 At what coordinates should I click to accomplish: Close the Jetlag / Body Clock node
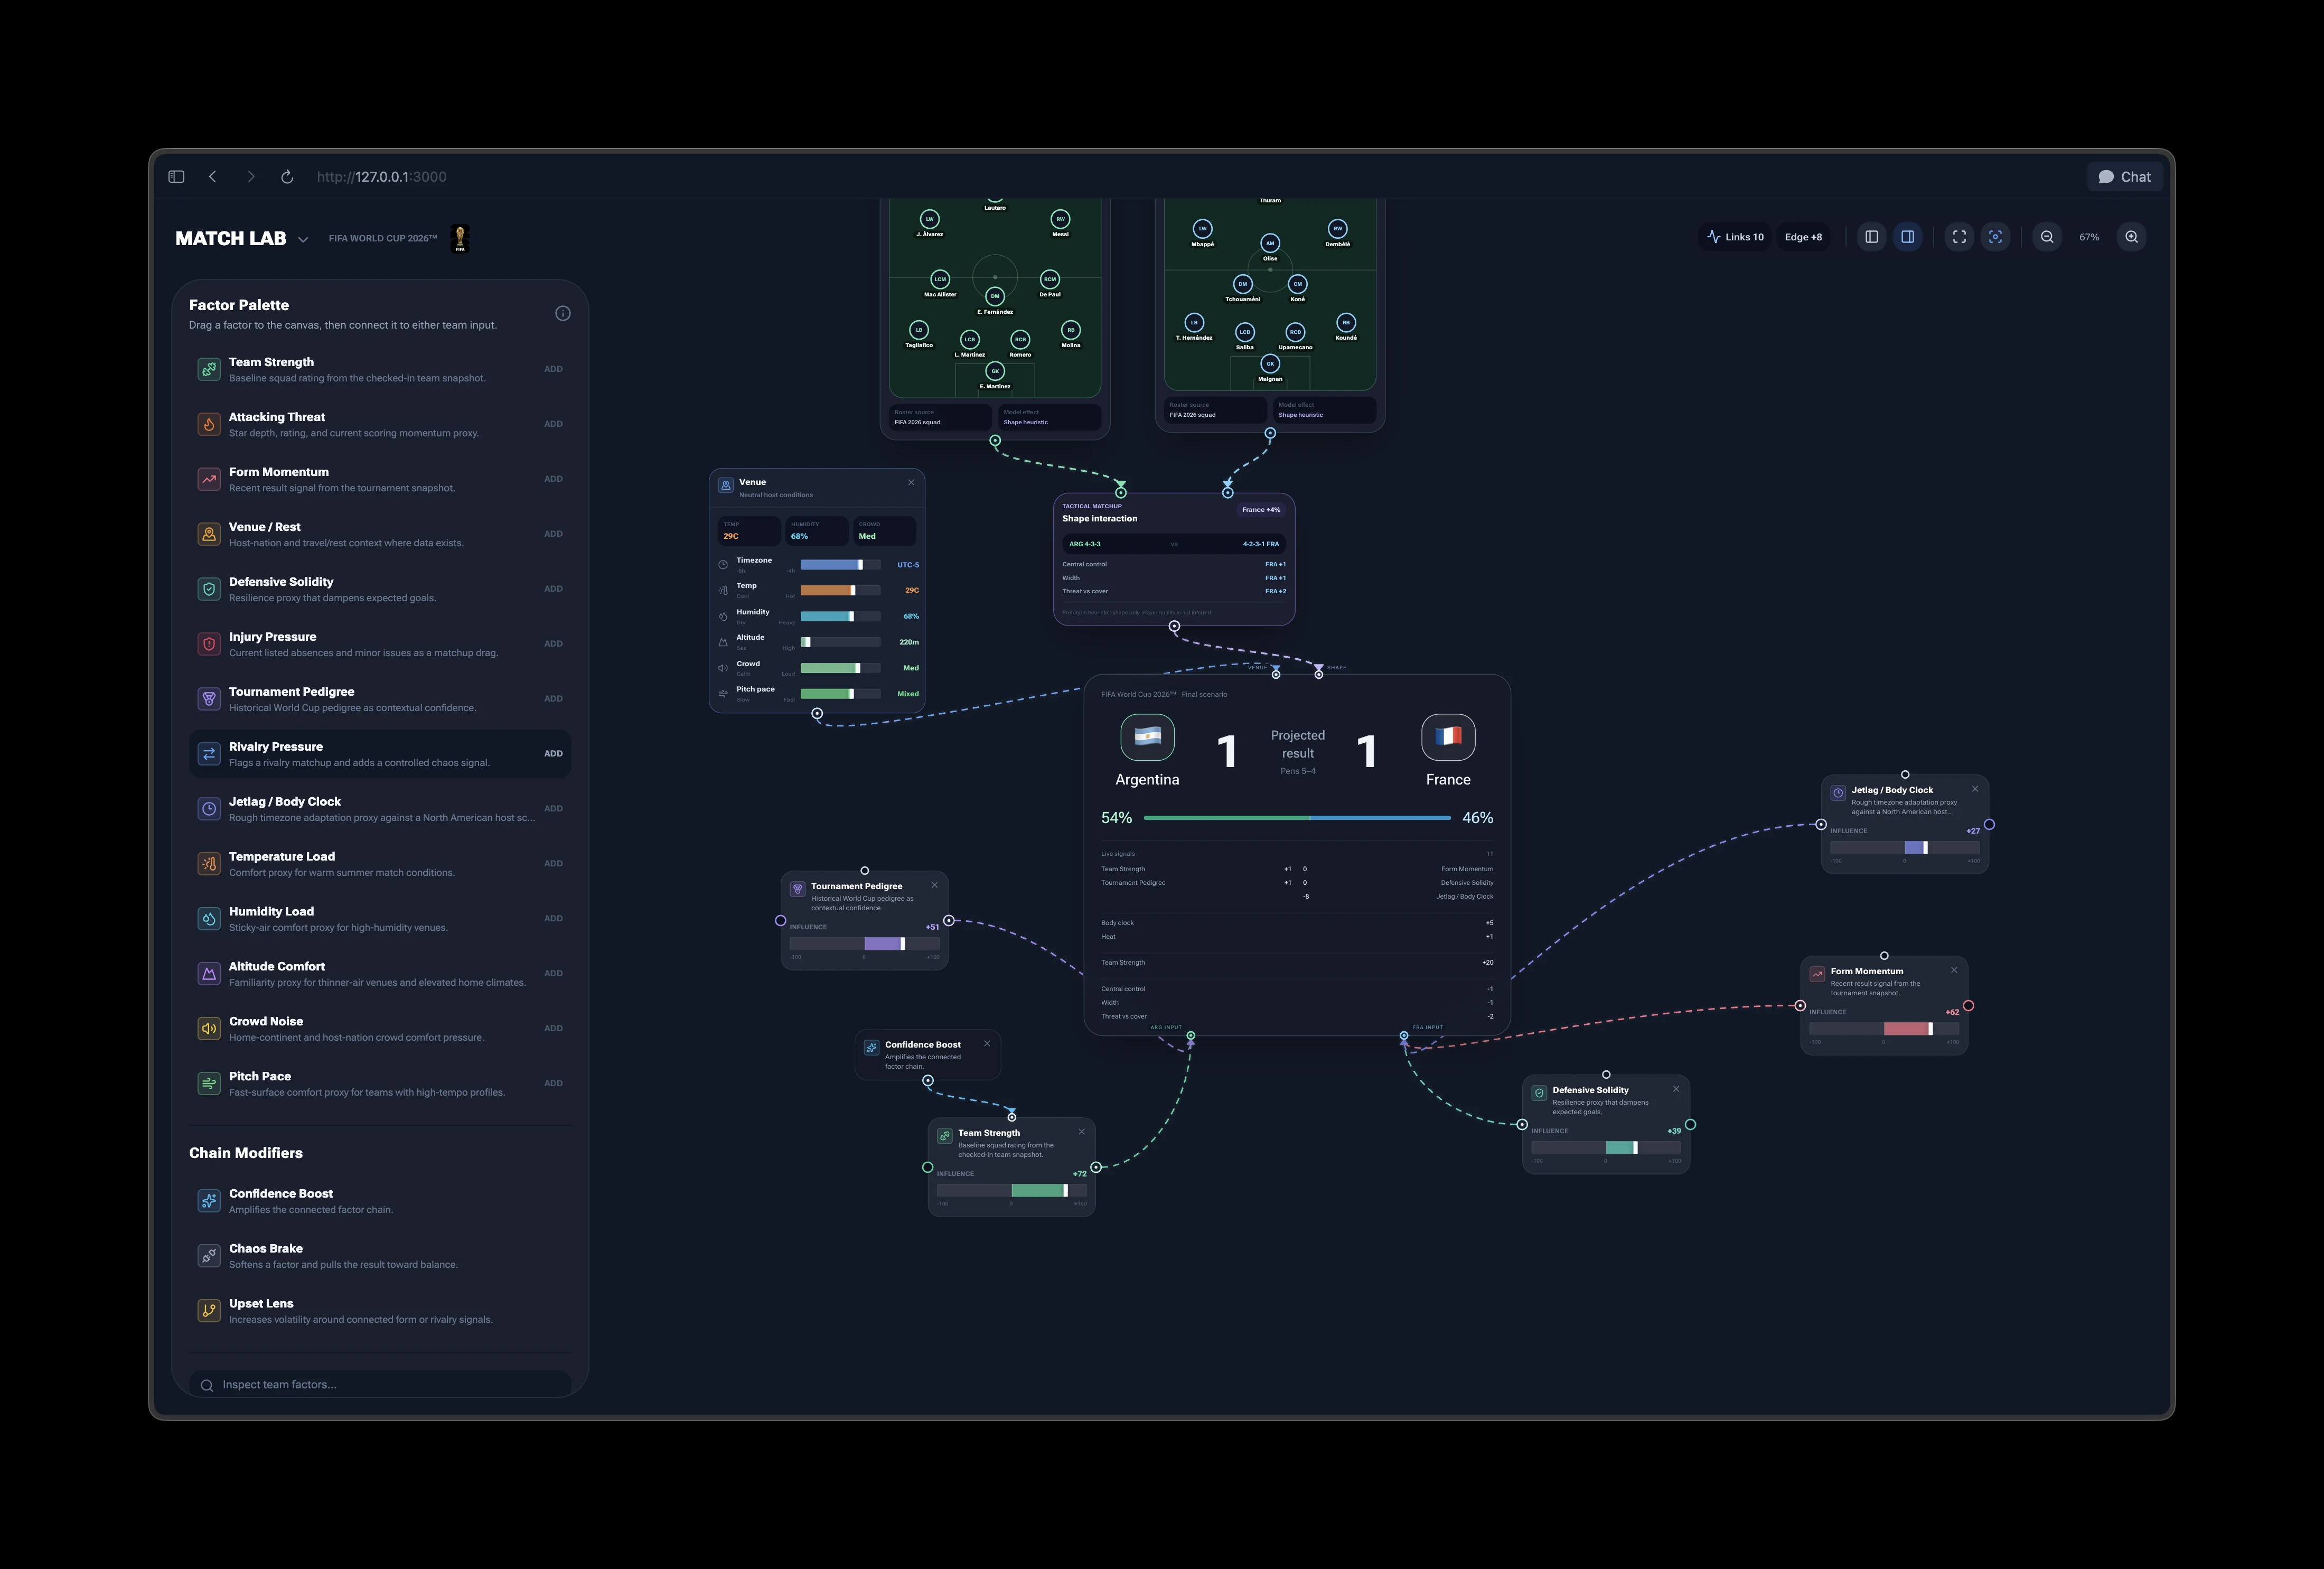click(1975, 789)
